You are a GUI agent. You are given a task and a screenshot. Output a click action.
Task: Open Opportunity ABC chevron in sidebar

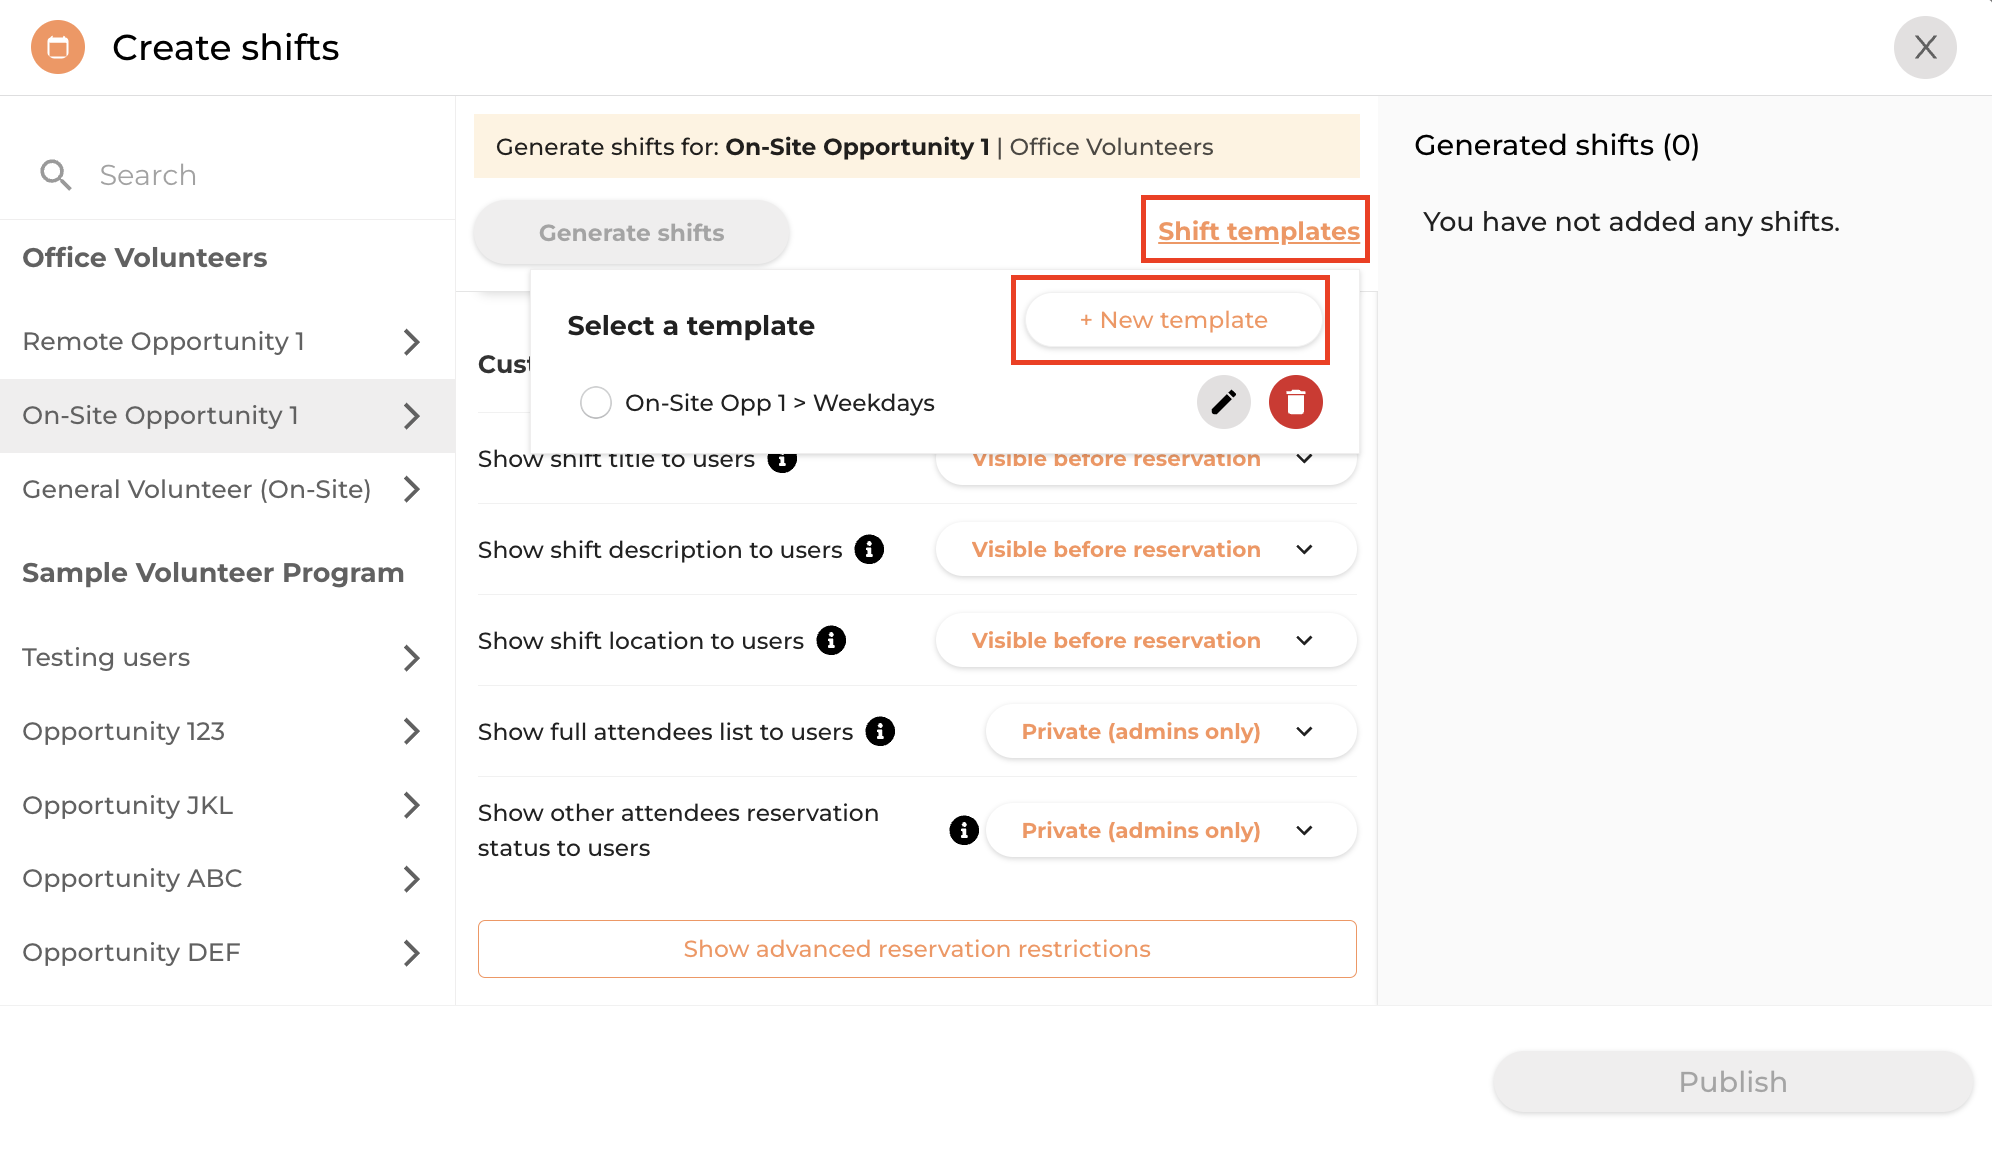coord(411,879)
